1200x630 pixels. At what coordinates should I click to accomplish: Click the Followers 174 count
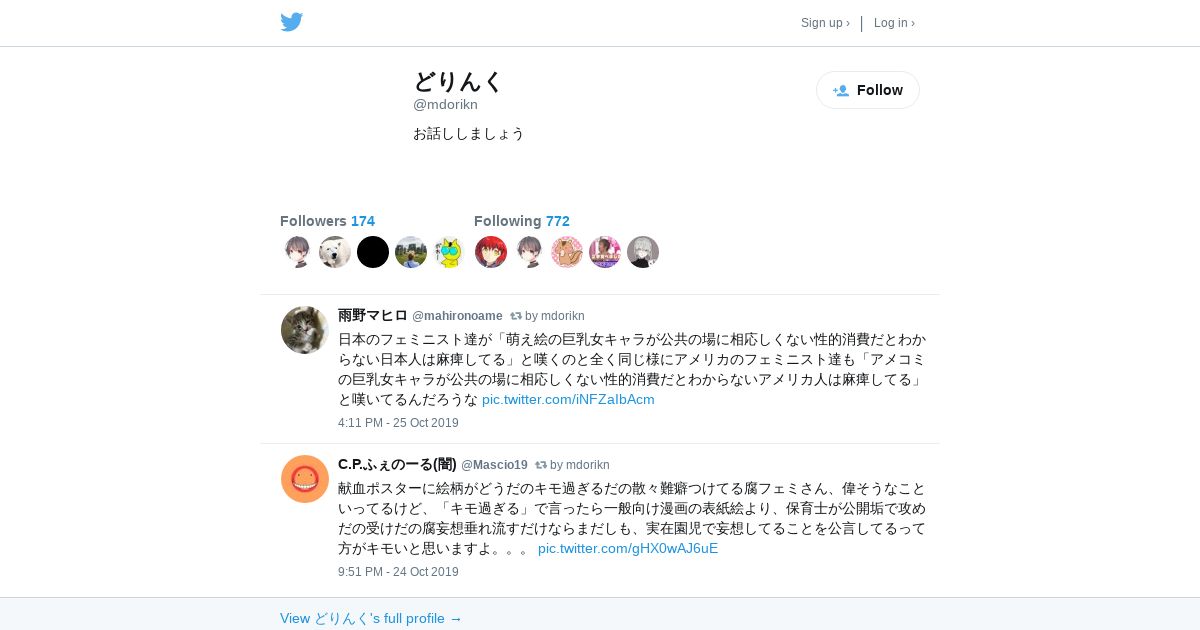pyautogui.click(x=327, y=221)
